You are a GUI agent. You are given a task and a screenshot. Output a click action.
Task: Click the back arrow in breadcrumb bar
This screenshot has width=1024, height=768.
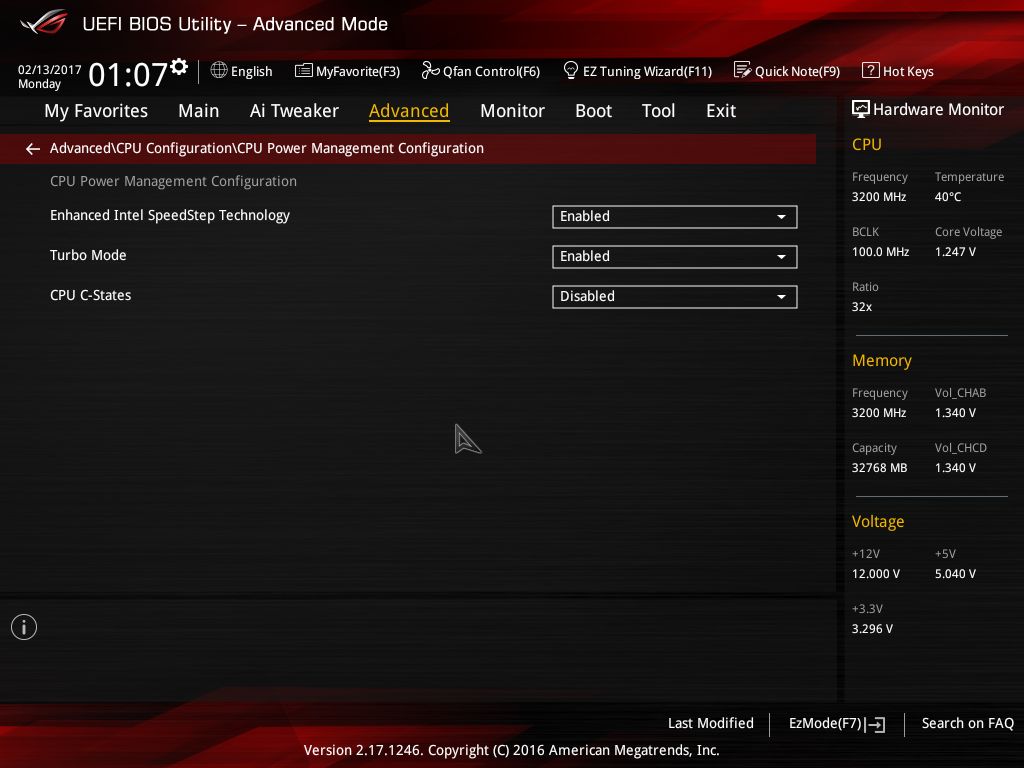(x=33, y=149)
